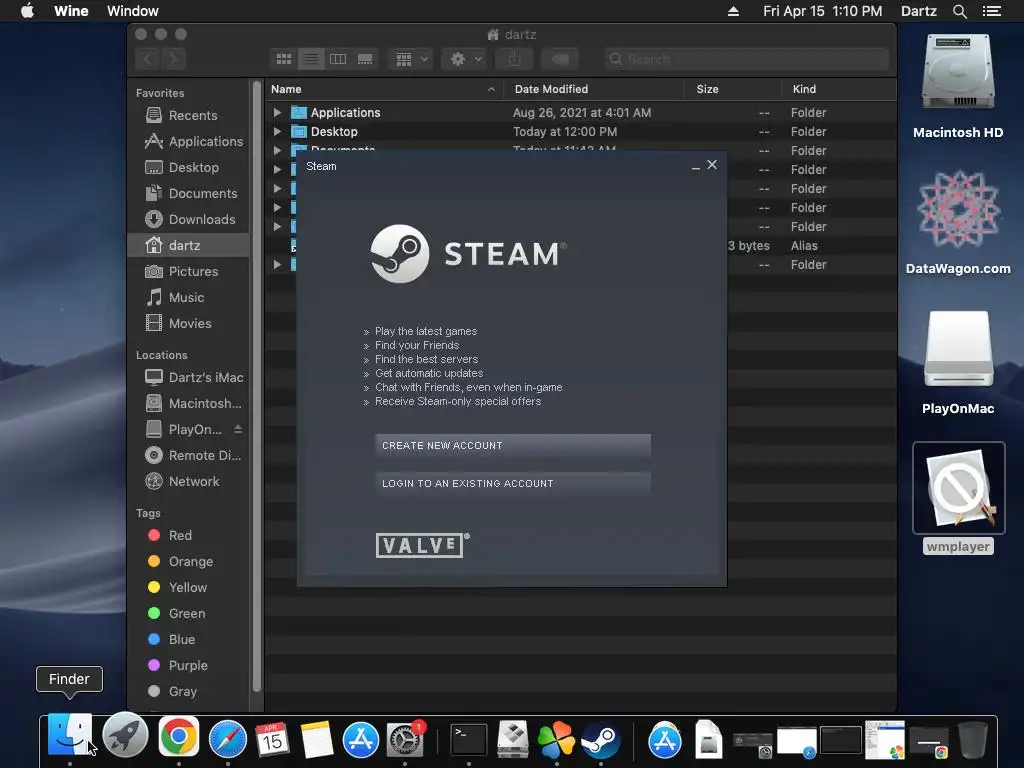Eject the PlayOnMac volume in sidebar
Screen dimensions: 1024x768
click(x=238, y=429)
